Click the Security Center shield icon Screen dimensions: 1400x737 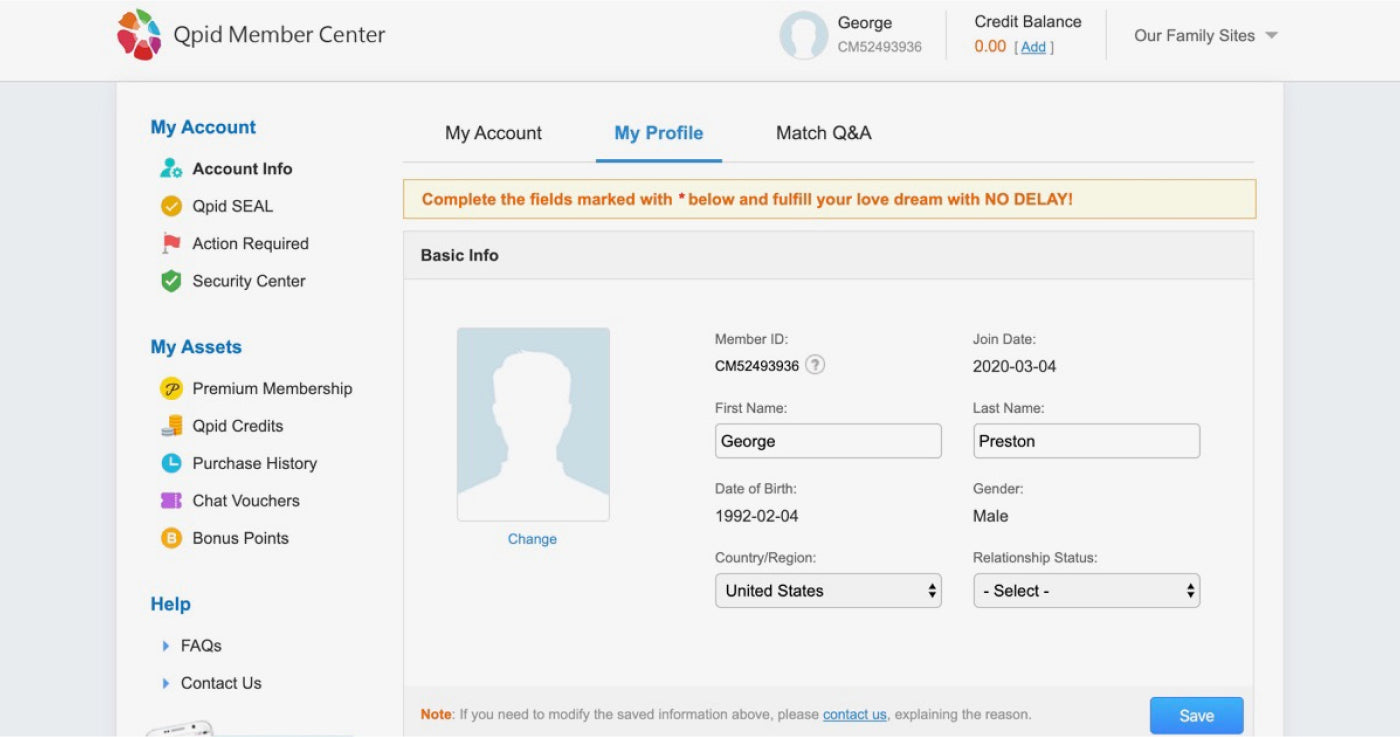171,281
